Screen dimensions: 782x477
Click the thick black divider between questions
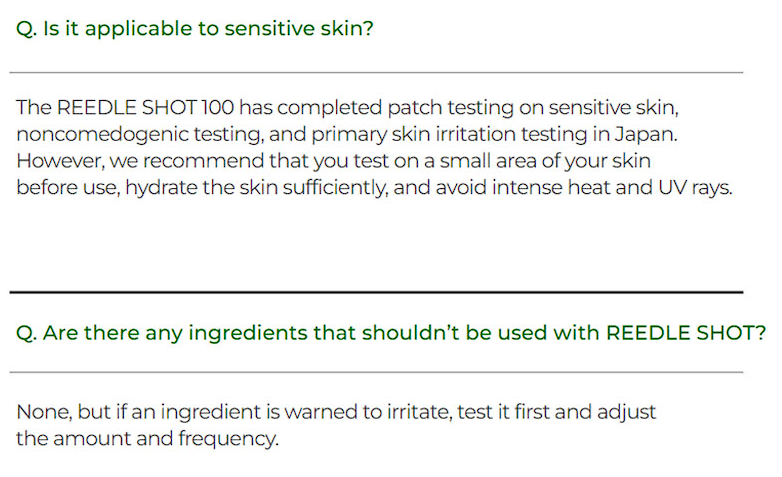point(376,292)
